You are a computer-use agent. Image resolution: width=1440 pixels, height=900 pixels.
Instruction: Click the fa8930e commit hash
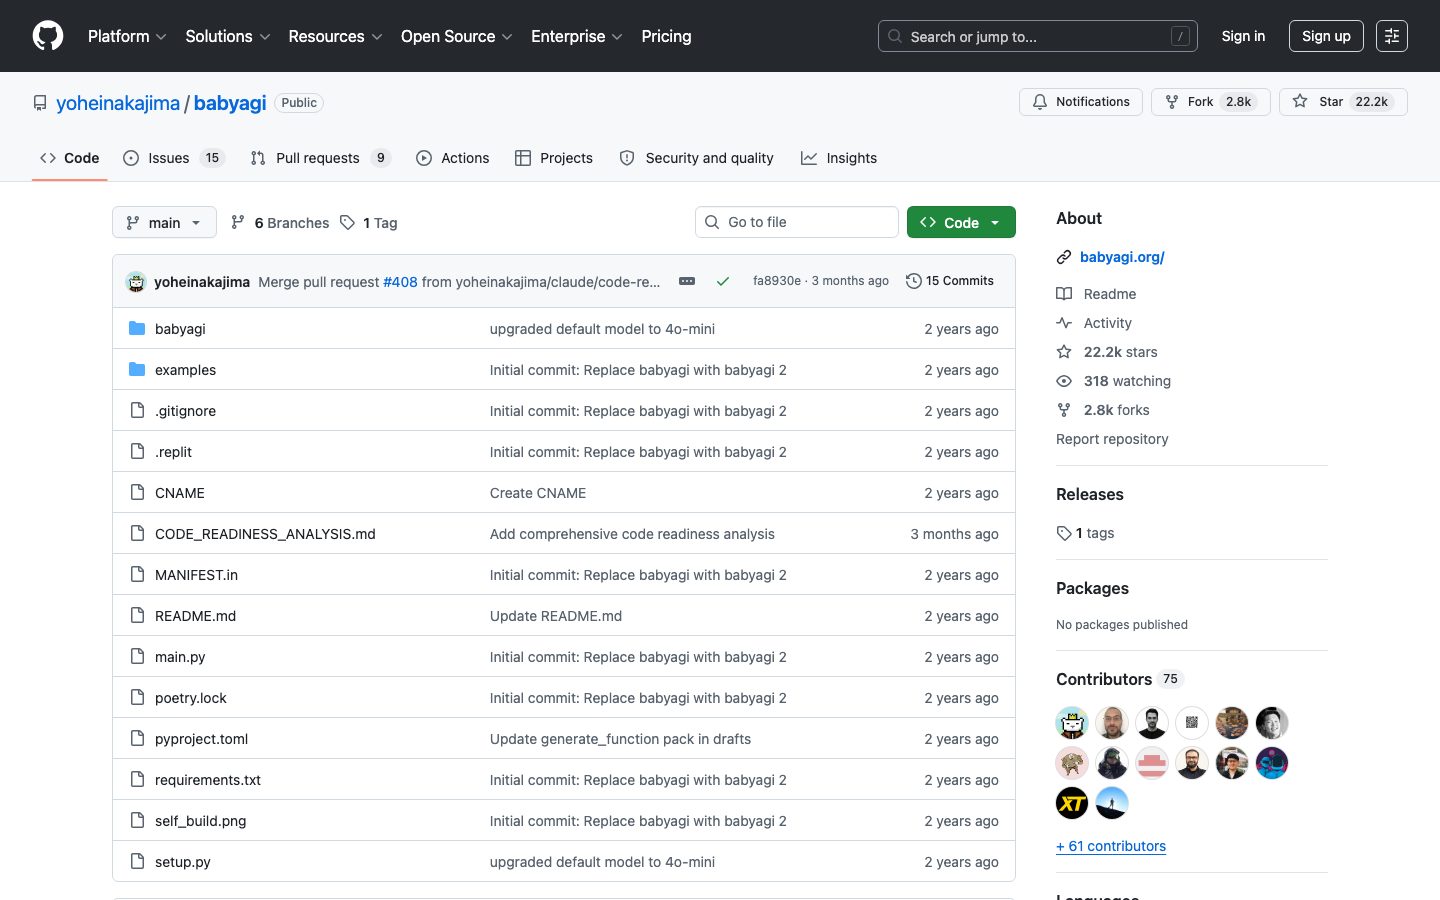777,281
